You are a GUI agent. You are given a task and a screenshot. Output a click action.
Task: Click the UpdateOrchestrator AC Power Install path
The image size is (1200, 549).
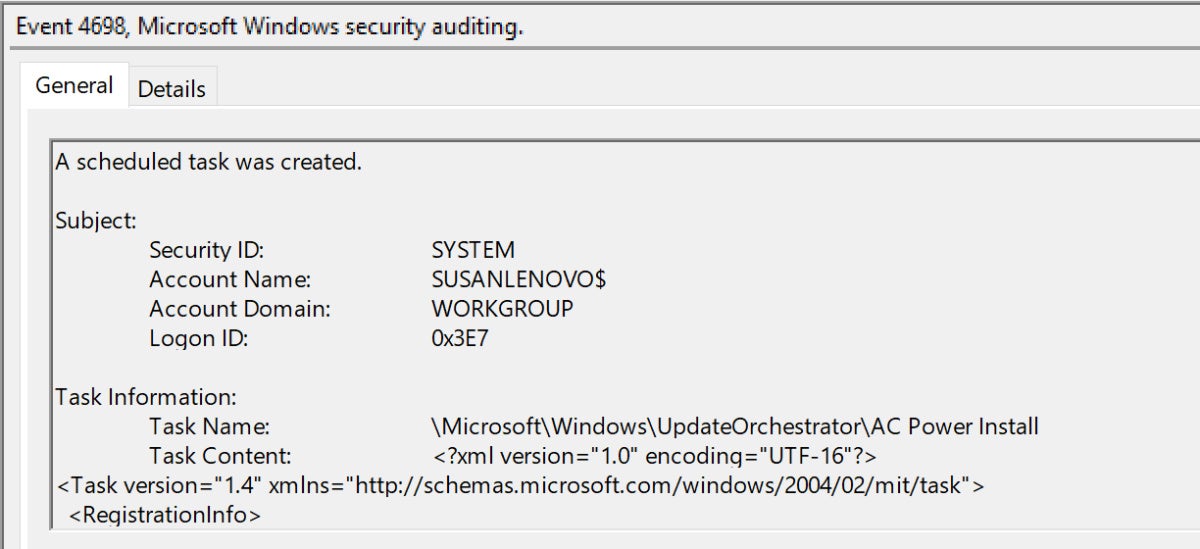coord(735,427)
